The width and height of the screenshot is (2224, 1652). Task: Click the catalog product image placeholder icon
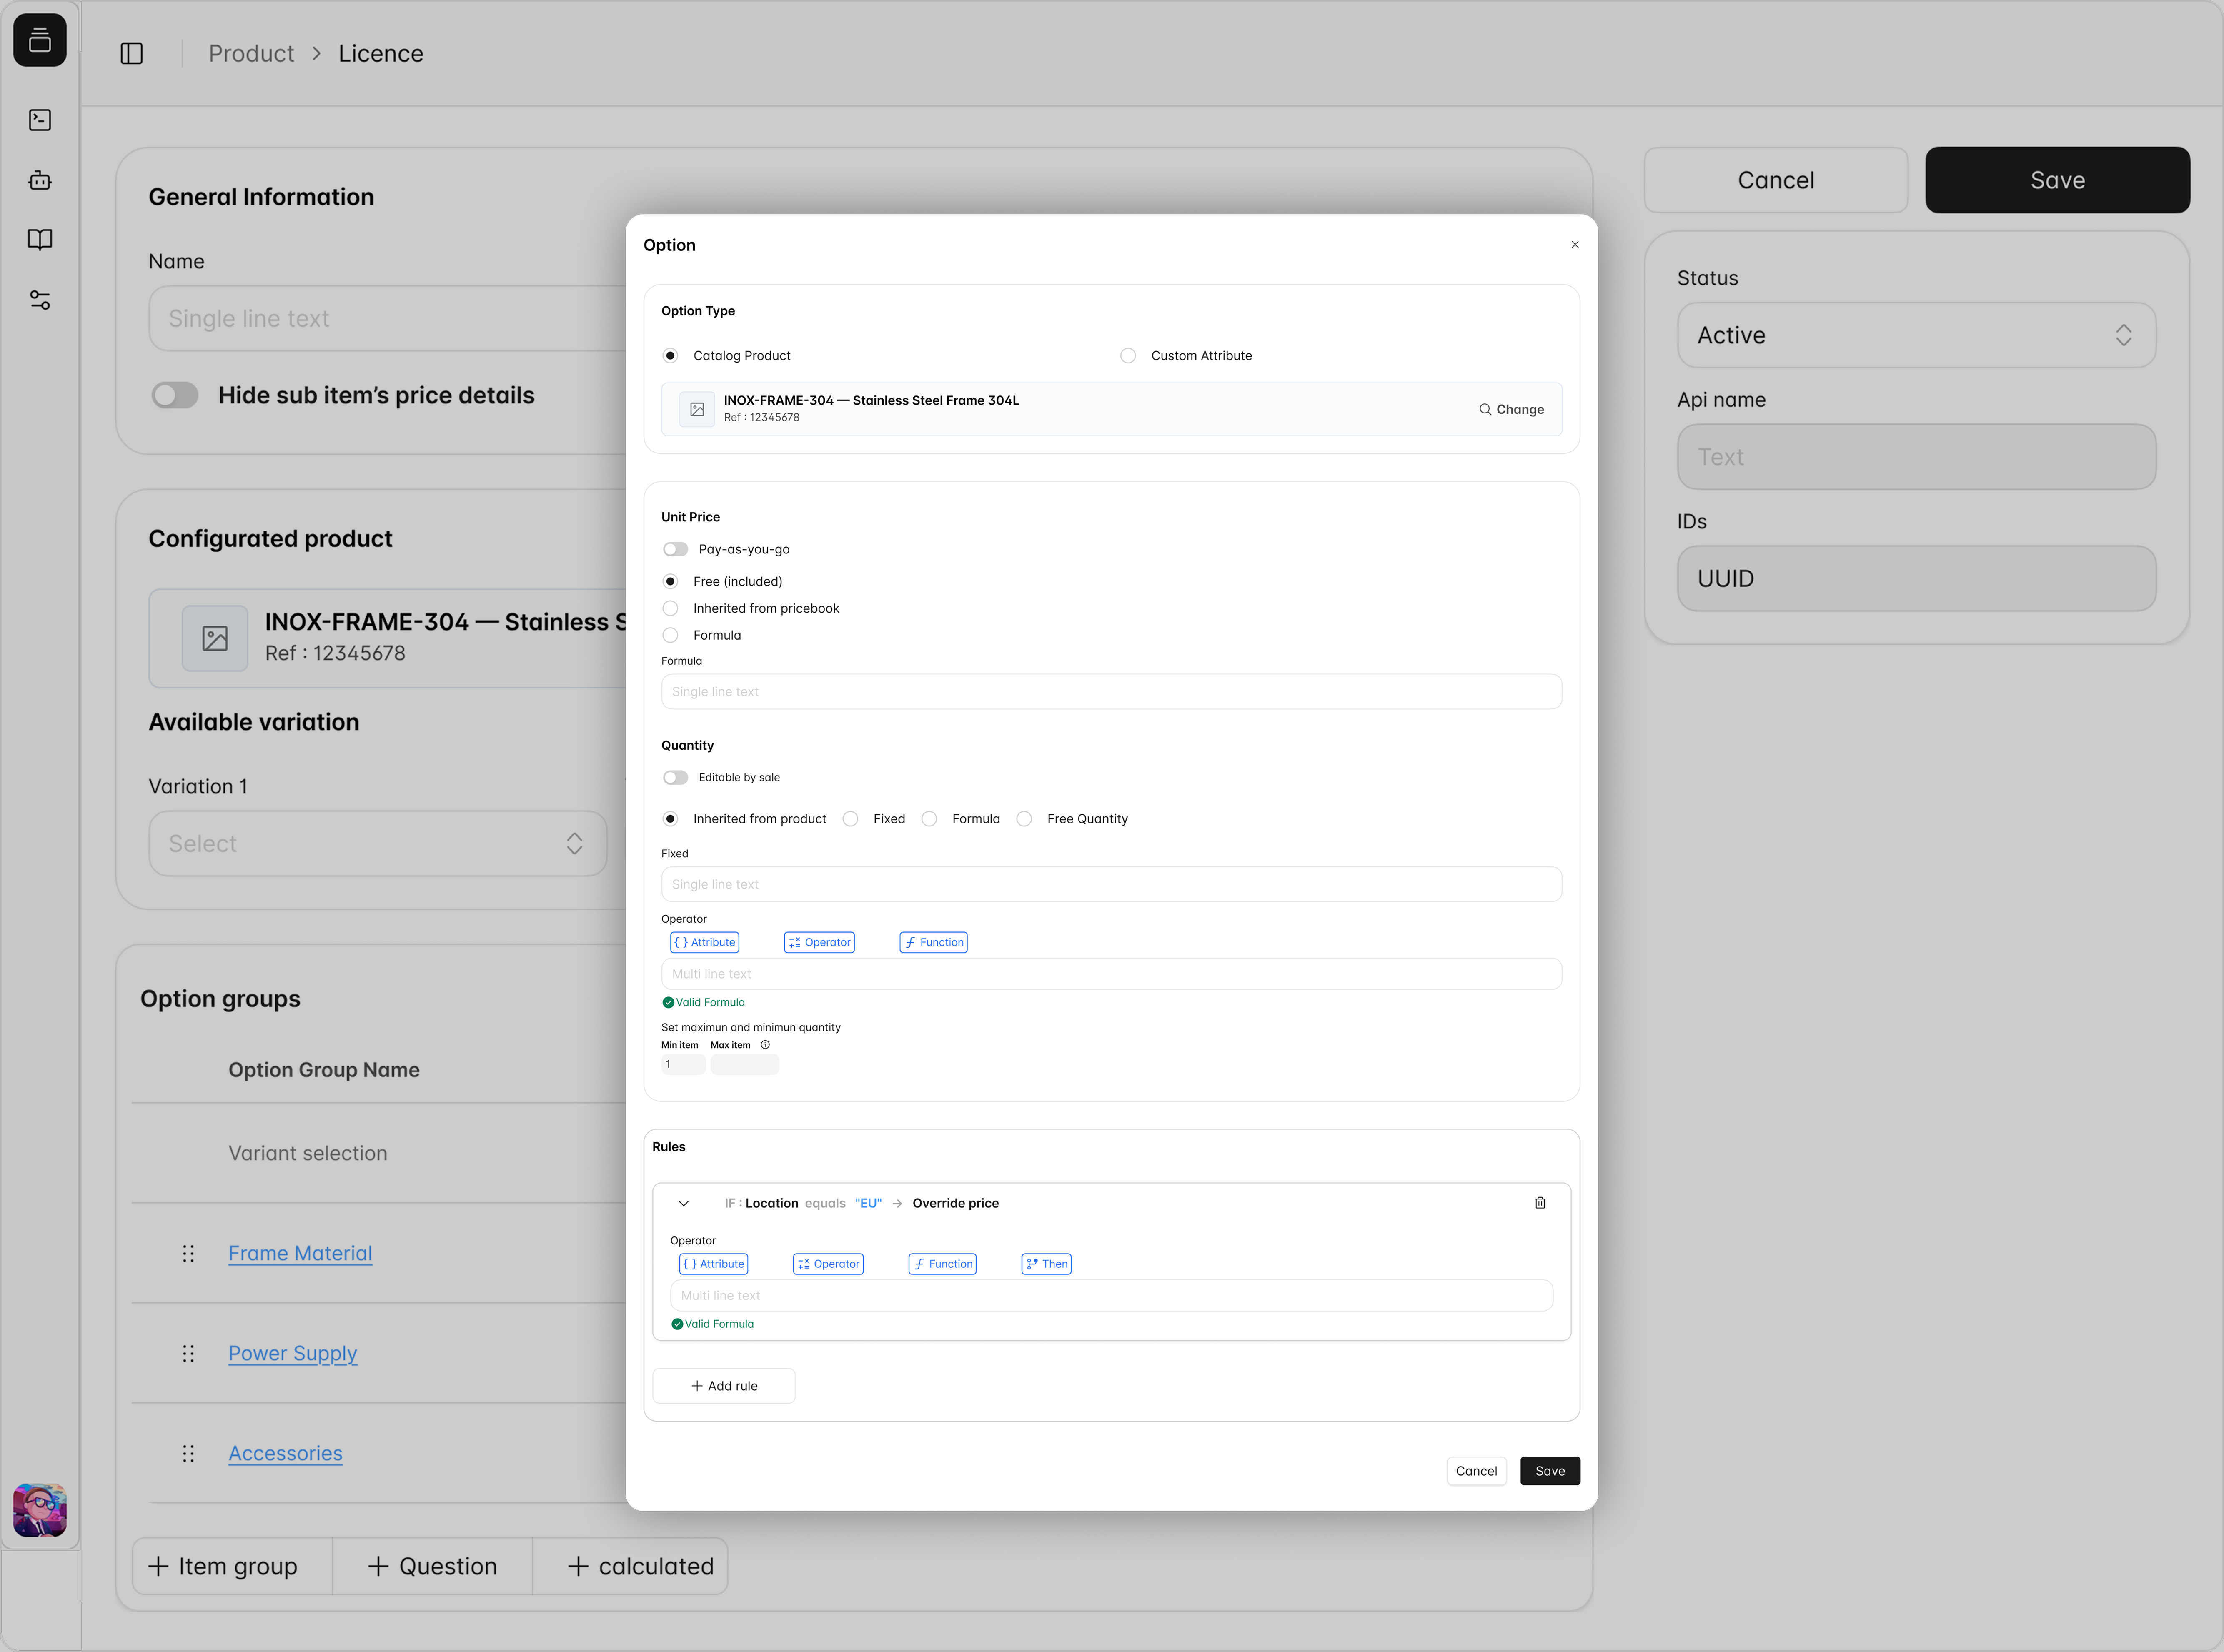697,409
